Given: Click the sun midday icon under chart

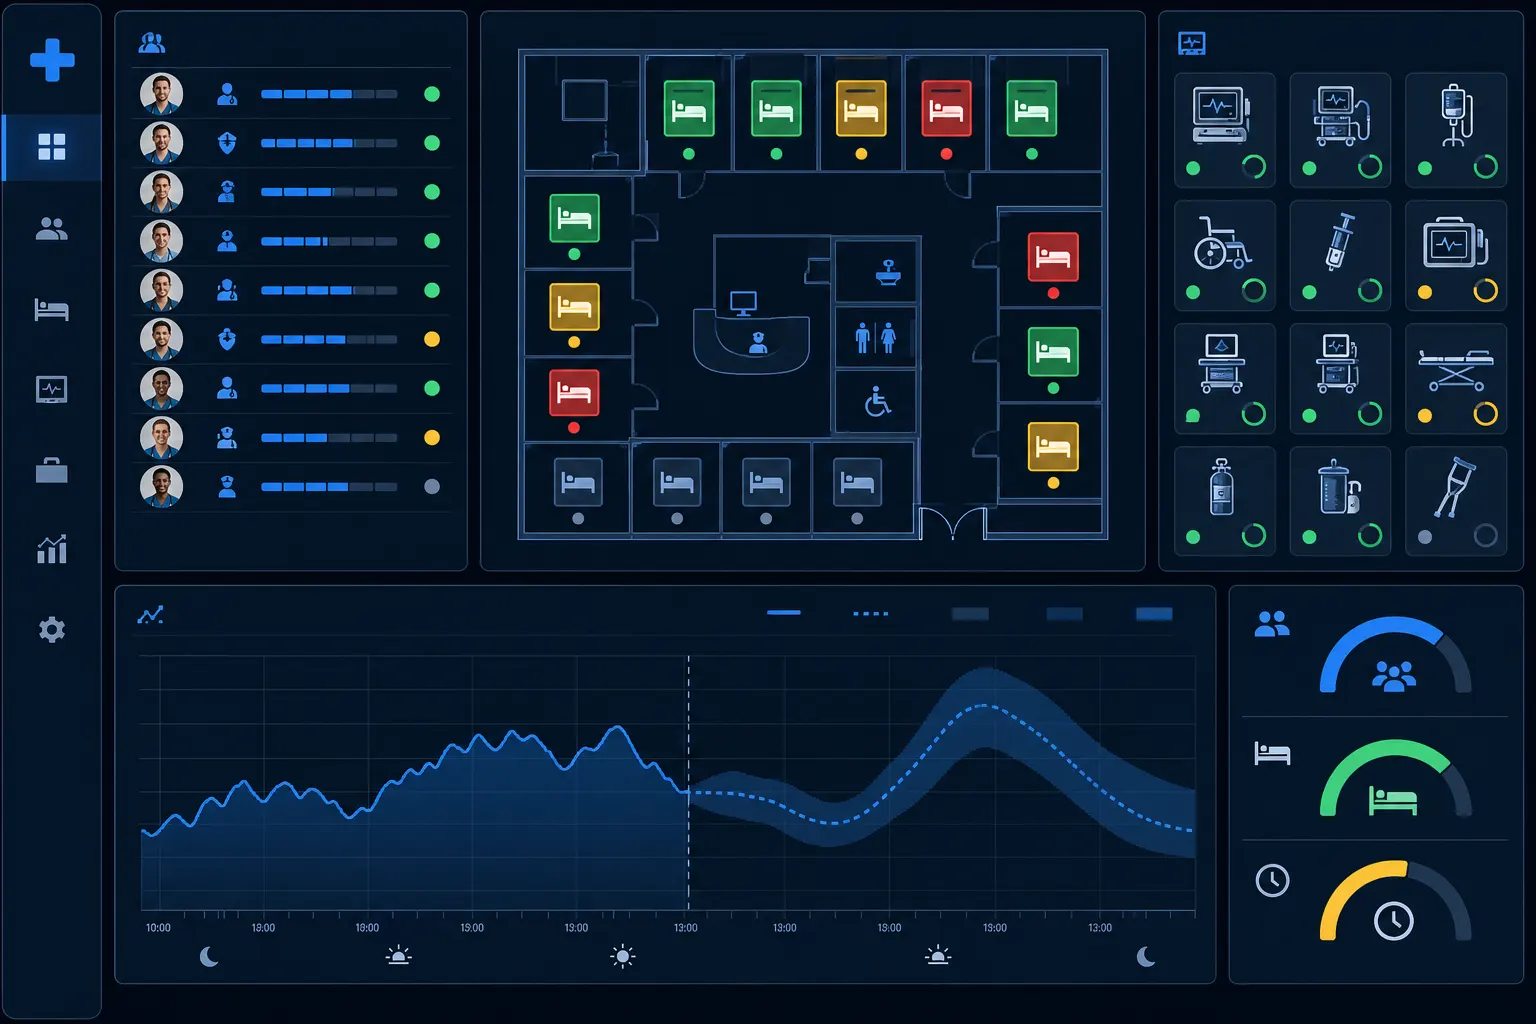Looking at the screenshot, I should pyautogui.click(x=623, y=957).
